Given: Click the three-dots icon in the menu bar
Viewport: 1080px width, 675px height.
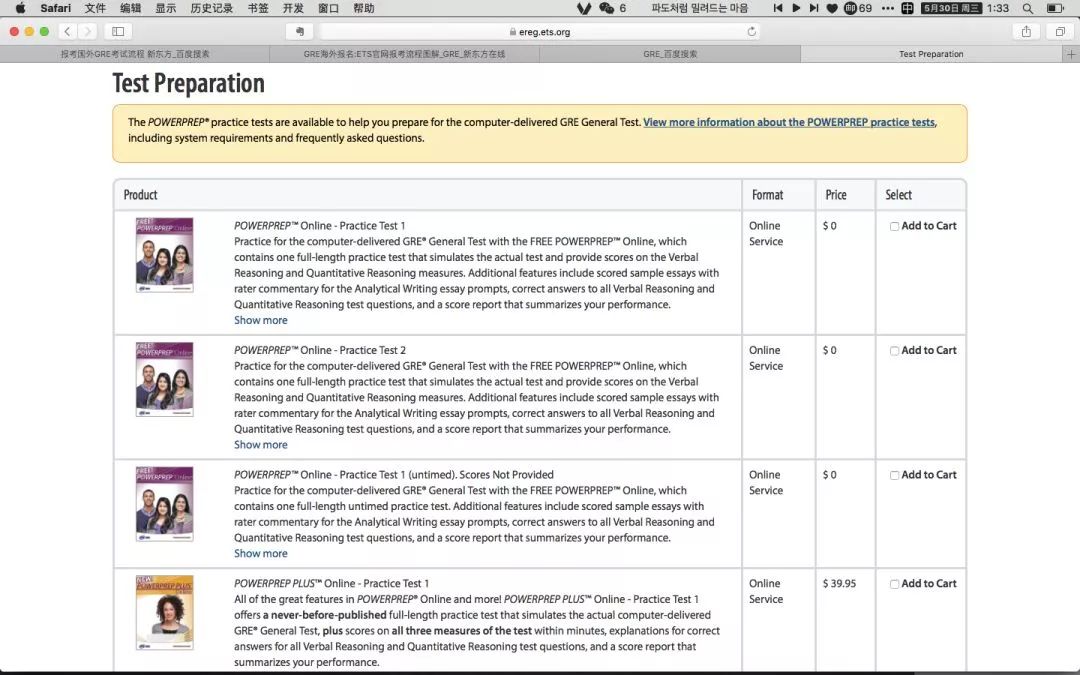Looking at the screenshot, I should 888,8.
